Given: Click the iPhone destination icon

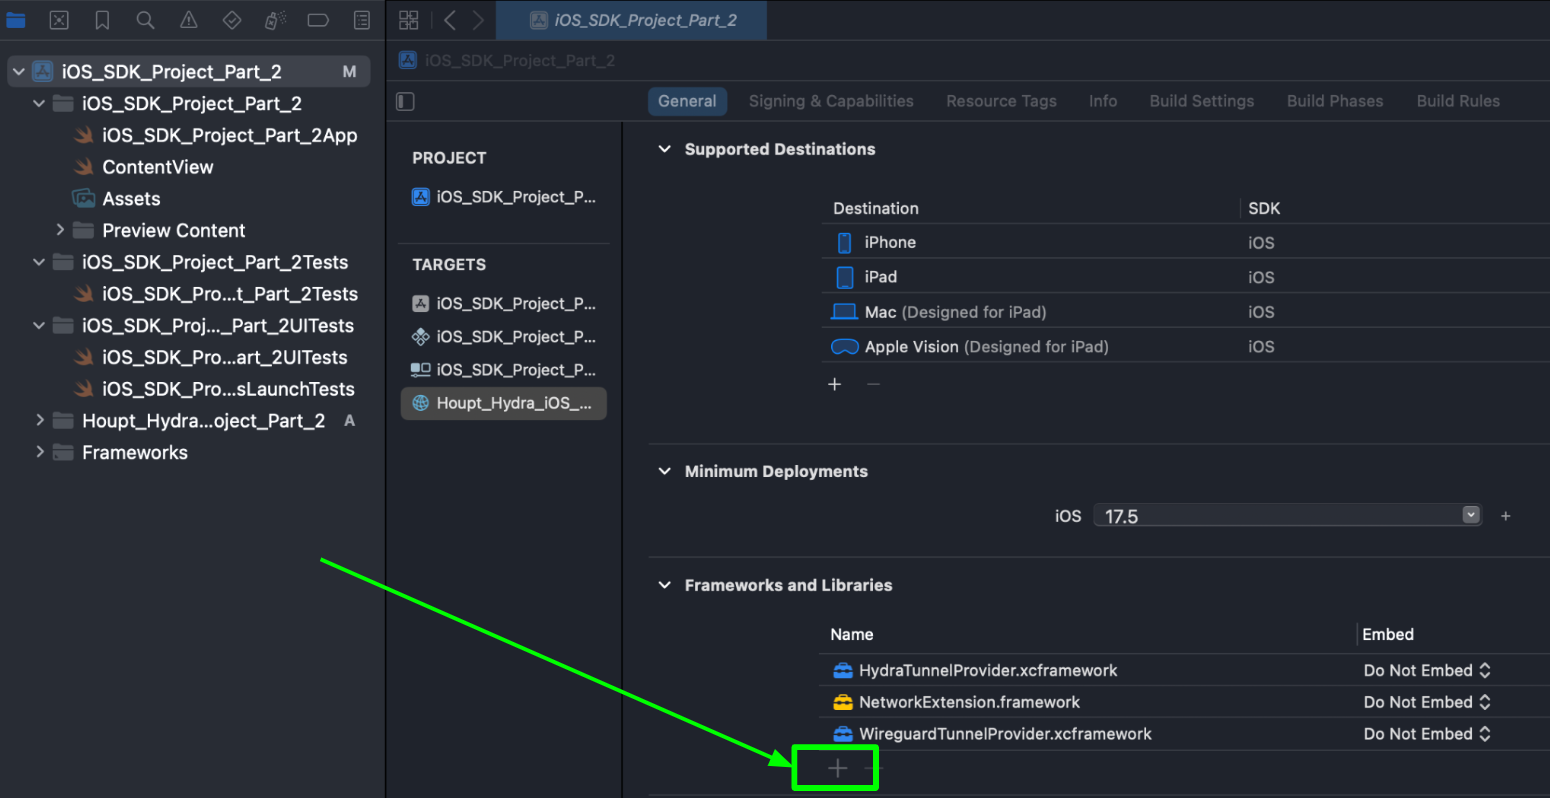Looking at the screenshot, I should (844, 242).
